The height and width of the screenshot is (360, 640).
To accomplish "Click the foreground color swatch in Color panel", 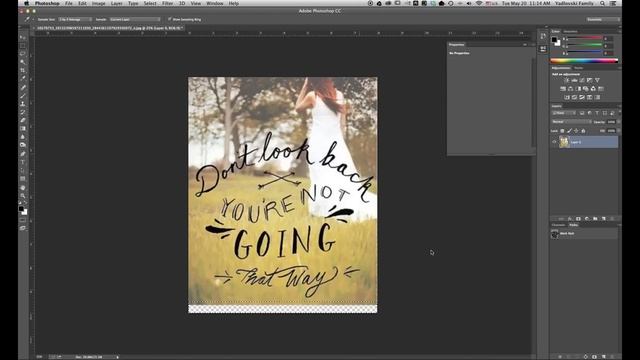I will click(554, 40).
